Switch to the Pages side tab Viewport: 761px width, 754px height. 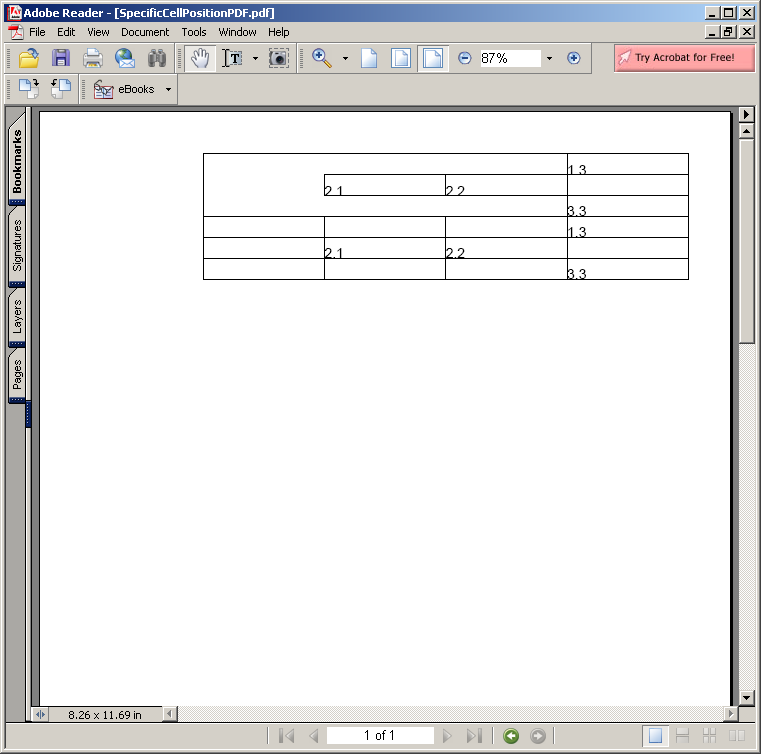coord(17,375)
